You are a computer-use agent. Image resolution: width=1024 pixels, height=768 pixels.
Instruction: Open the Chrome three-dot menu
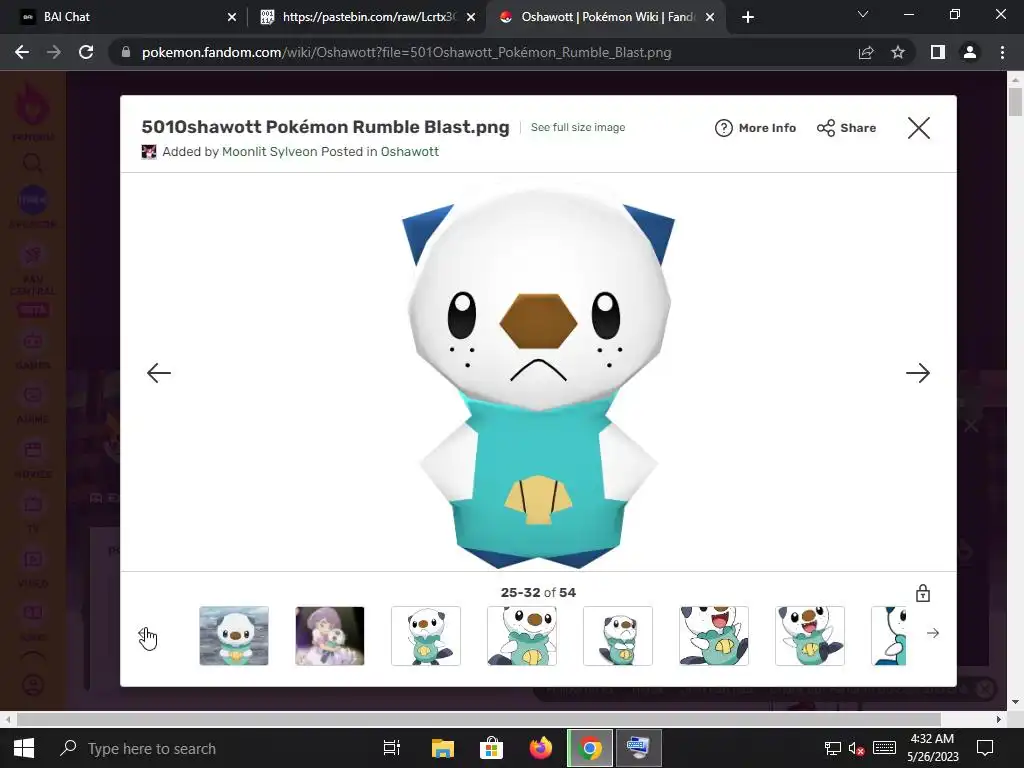click(x=1002, y=52)
